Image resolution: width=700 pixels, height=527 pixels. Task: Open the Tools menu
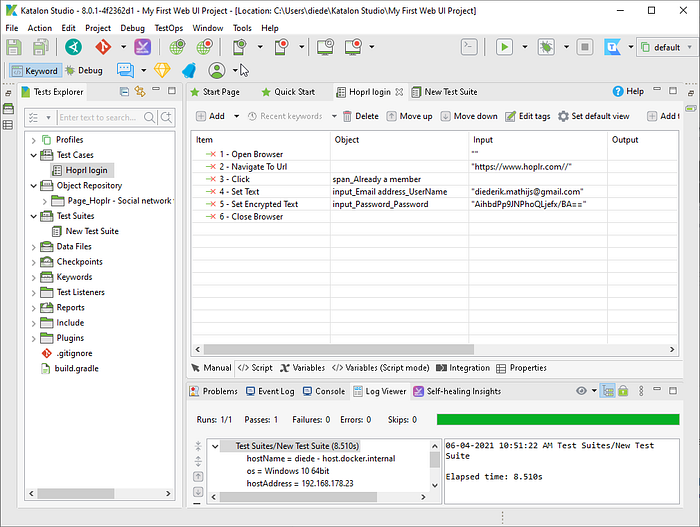[x=242, y=28]
